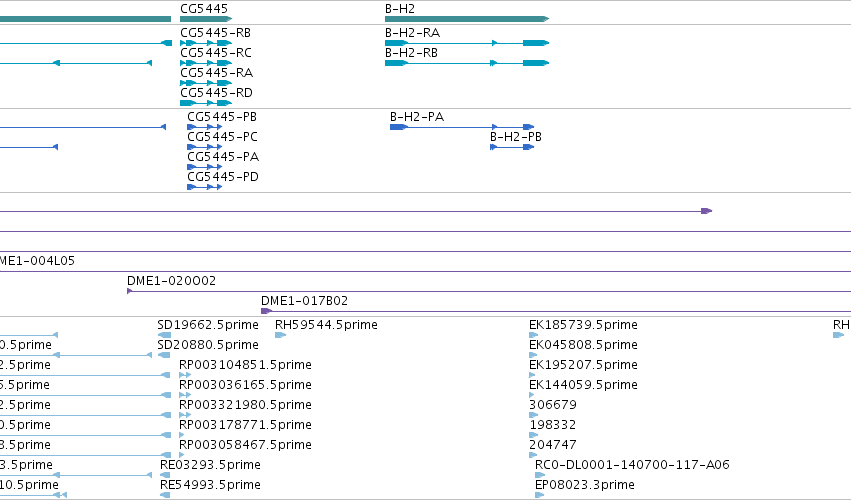Screen dimensions: 851x500
Task: Click the CG5445-PA protein label
Action: (223, 157)
